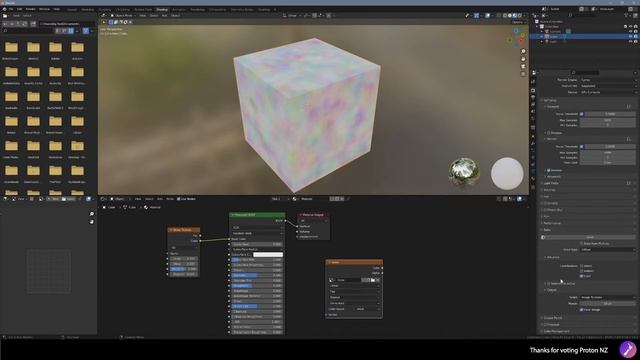Open image file from Image Texture node
The image size is (640, 360).
coord(373,280)
